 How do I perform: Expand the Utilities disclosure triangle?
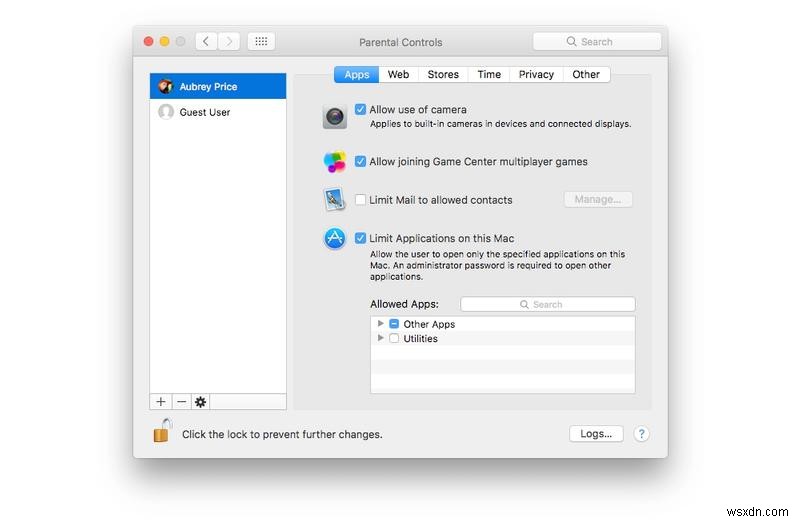pyautogui.click(x=380, y=338)
